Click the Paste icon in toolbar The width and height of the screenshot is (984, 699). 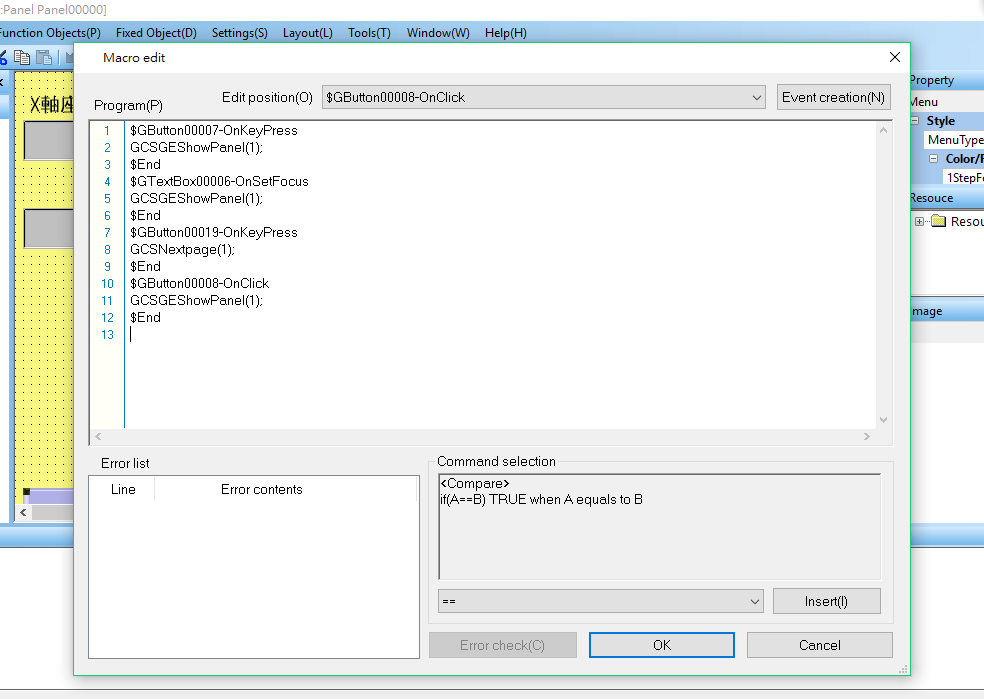44,58
